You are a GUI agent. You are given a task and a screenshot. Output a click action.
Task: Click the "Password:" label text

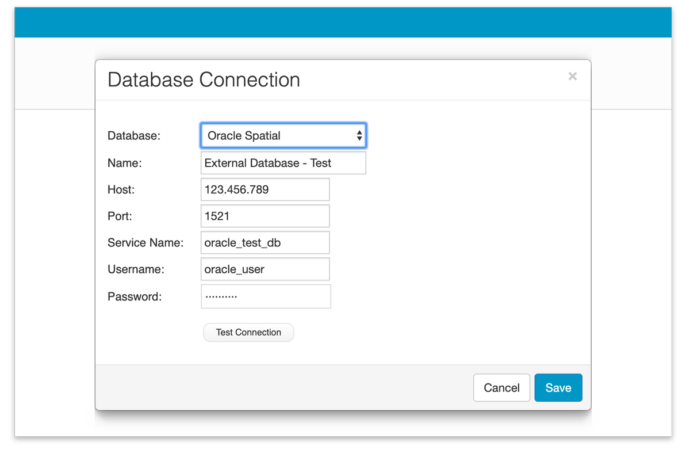point(135,296)
